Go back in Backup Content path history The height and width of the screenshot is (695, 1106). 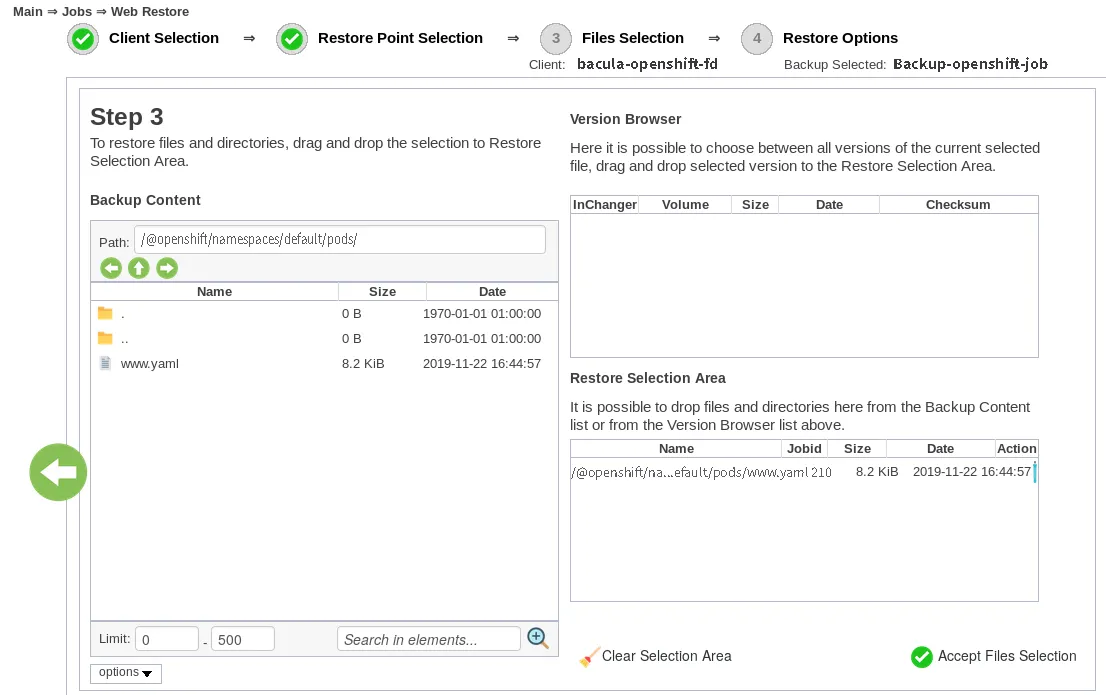coord(111,268)
